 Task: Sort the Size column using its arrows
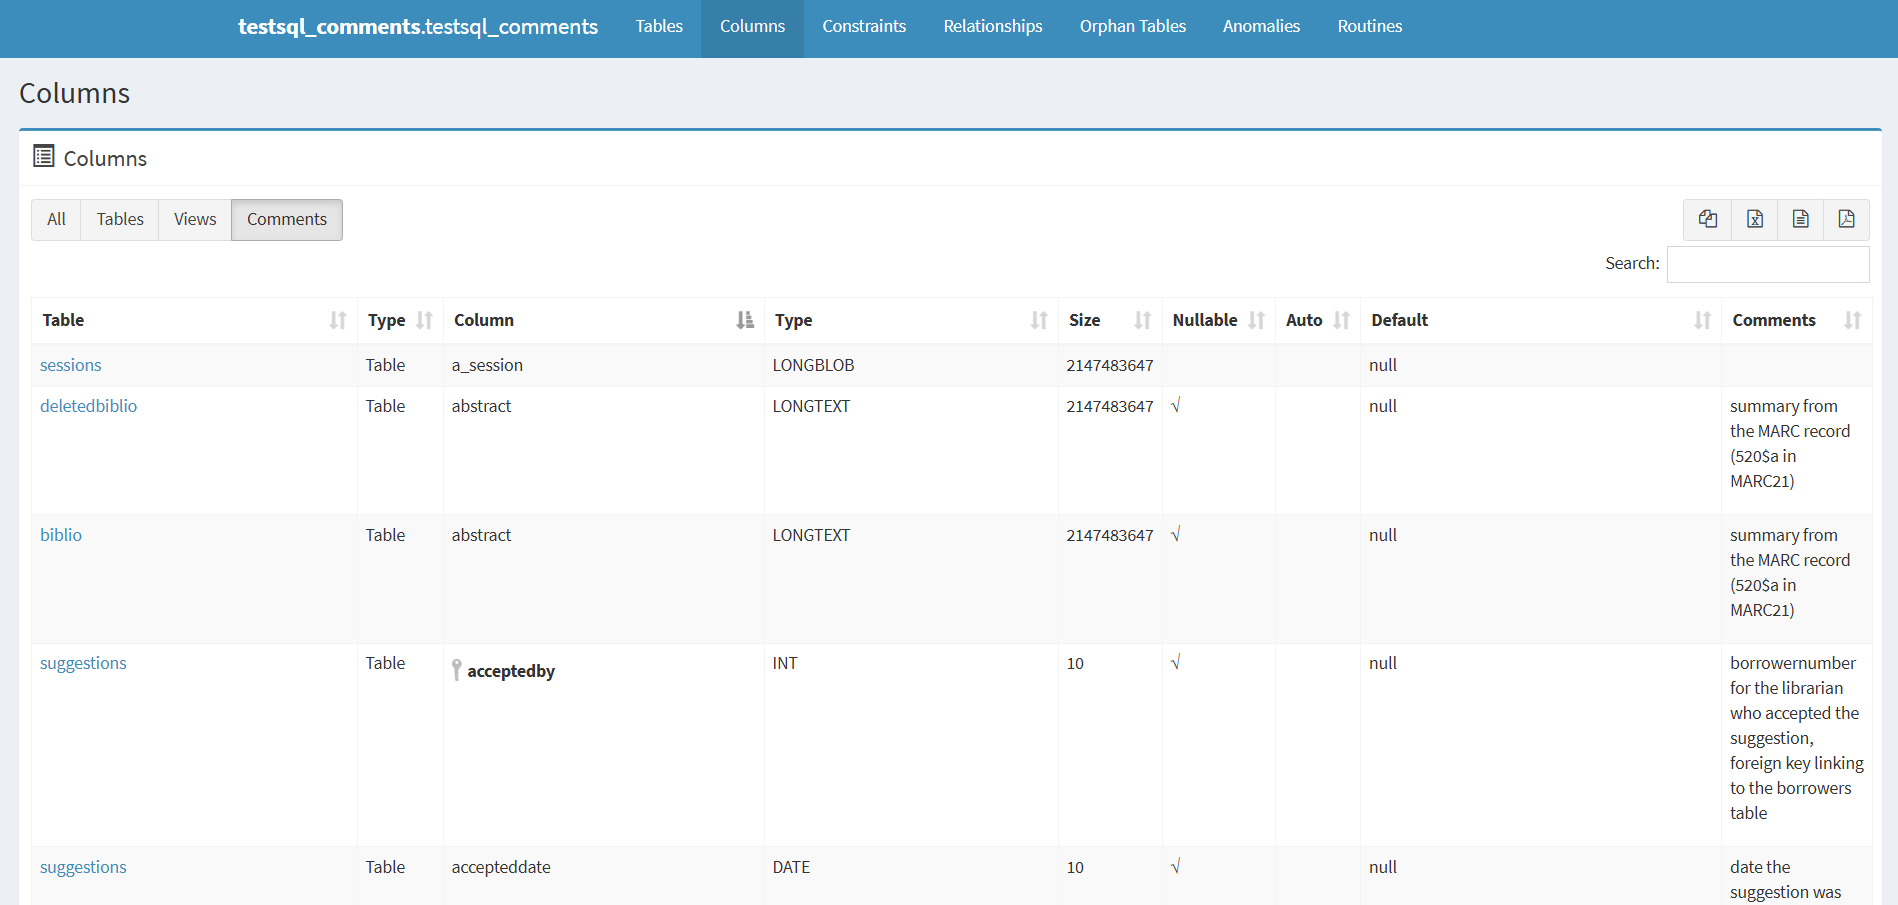point(1142,320)
